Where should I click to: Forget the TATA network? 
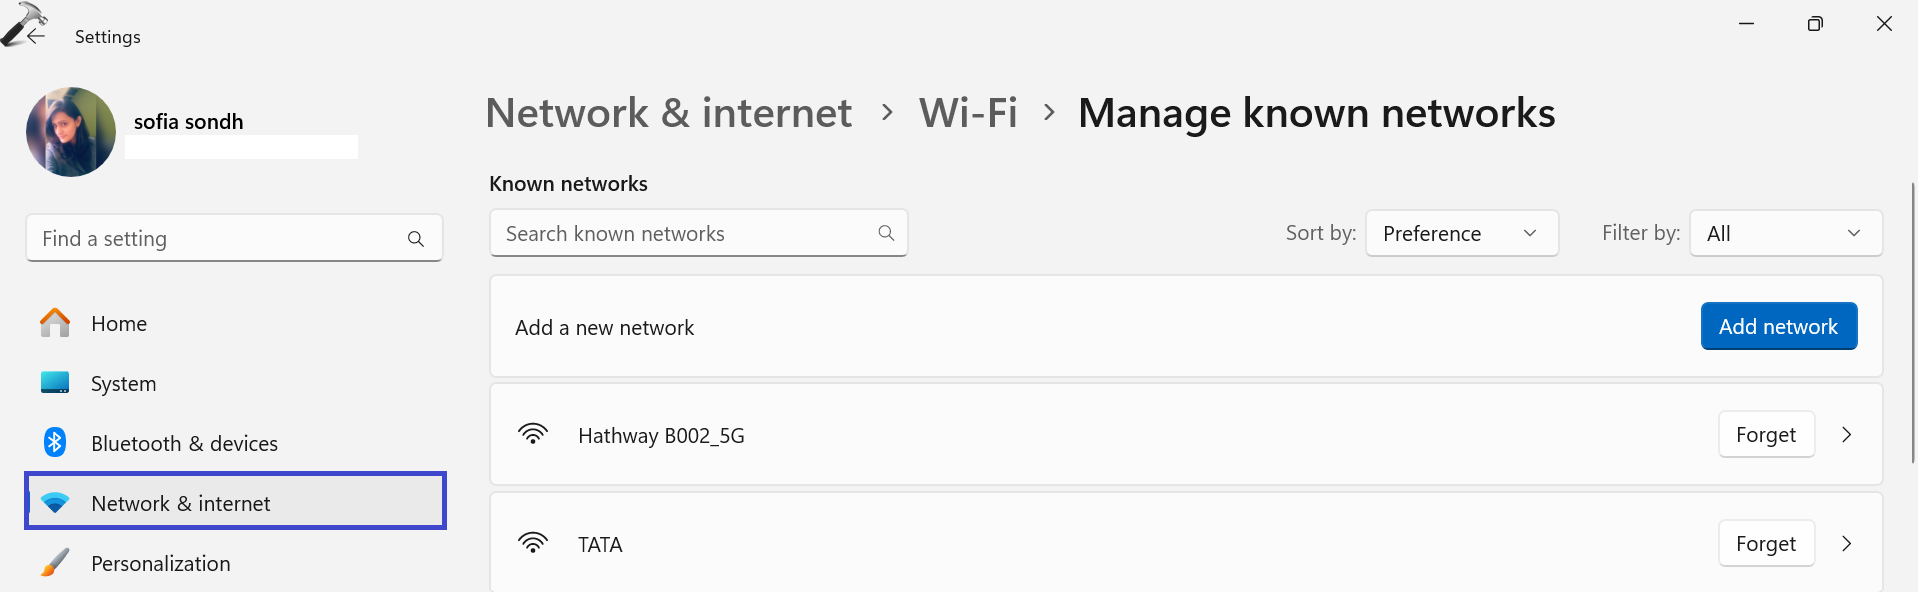pos(1766,543)
